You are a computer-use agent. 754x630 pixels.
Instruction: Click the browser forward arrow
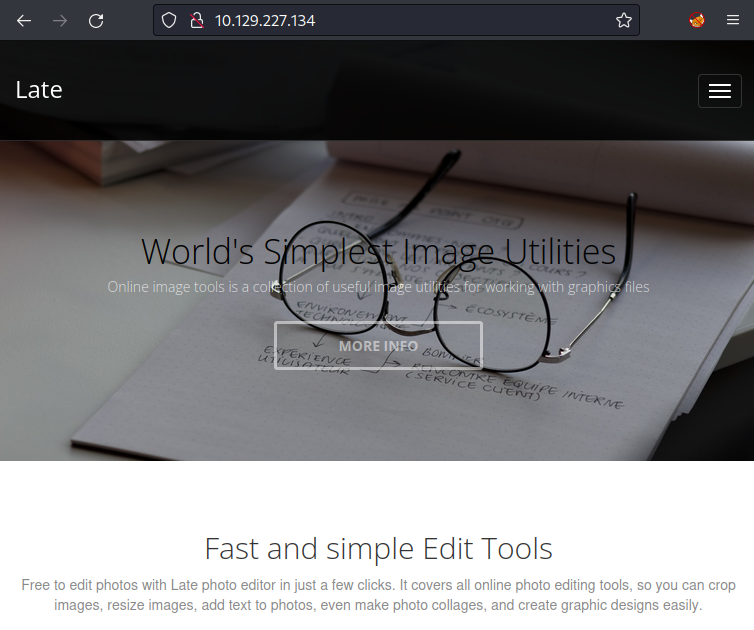(x=60, y=21)
